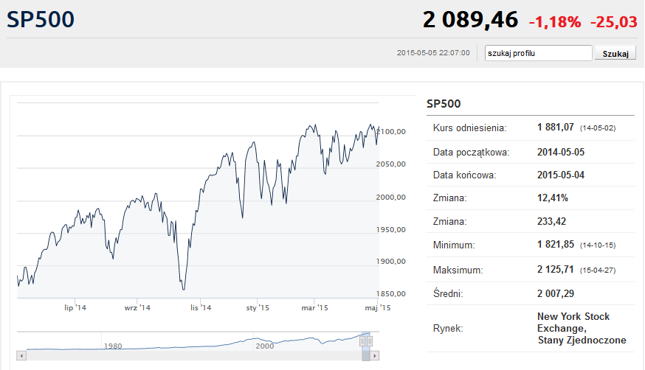The image size is (645, 370).
Task: Click the 'sty '15' axis label
Action: pyautogui.click(x=258, y=308)
